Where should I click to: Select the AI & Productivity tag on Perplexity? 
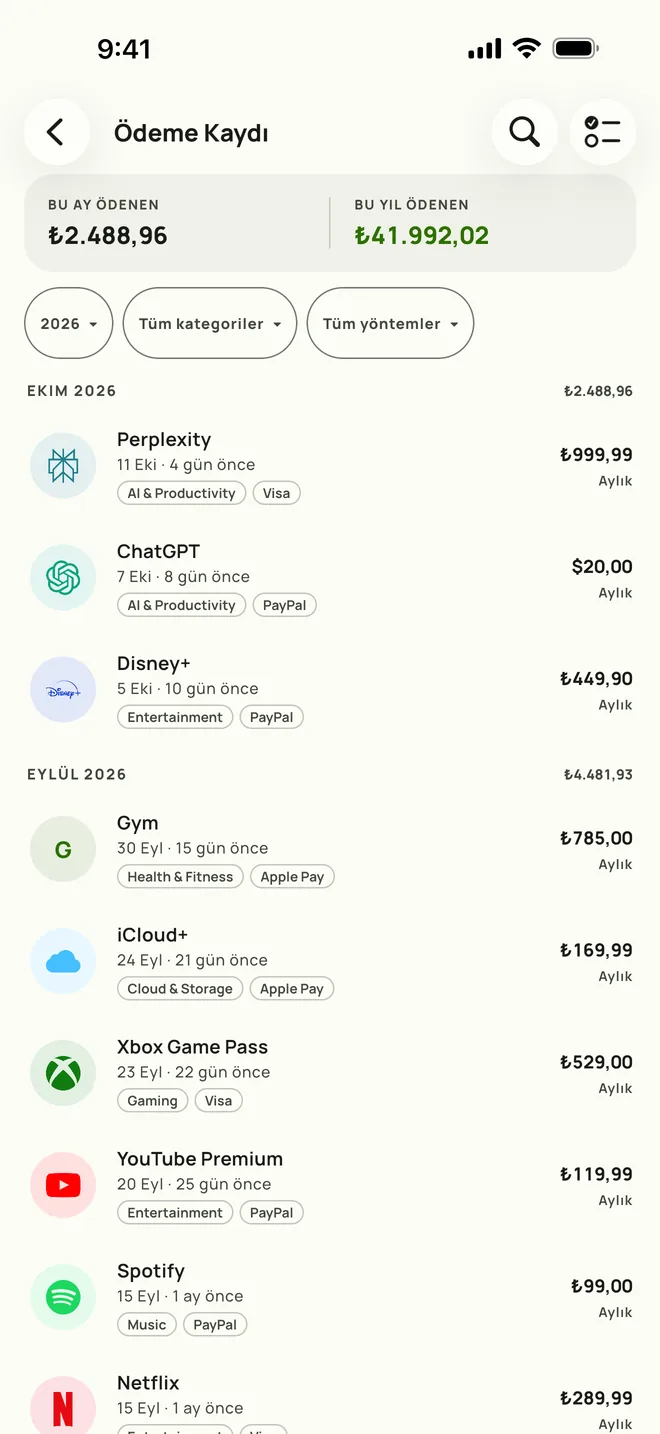click(x=181, y=493)
